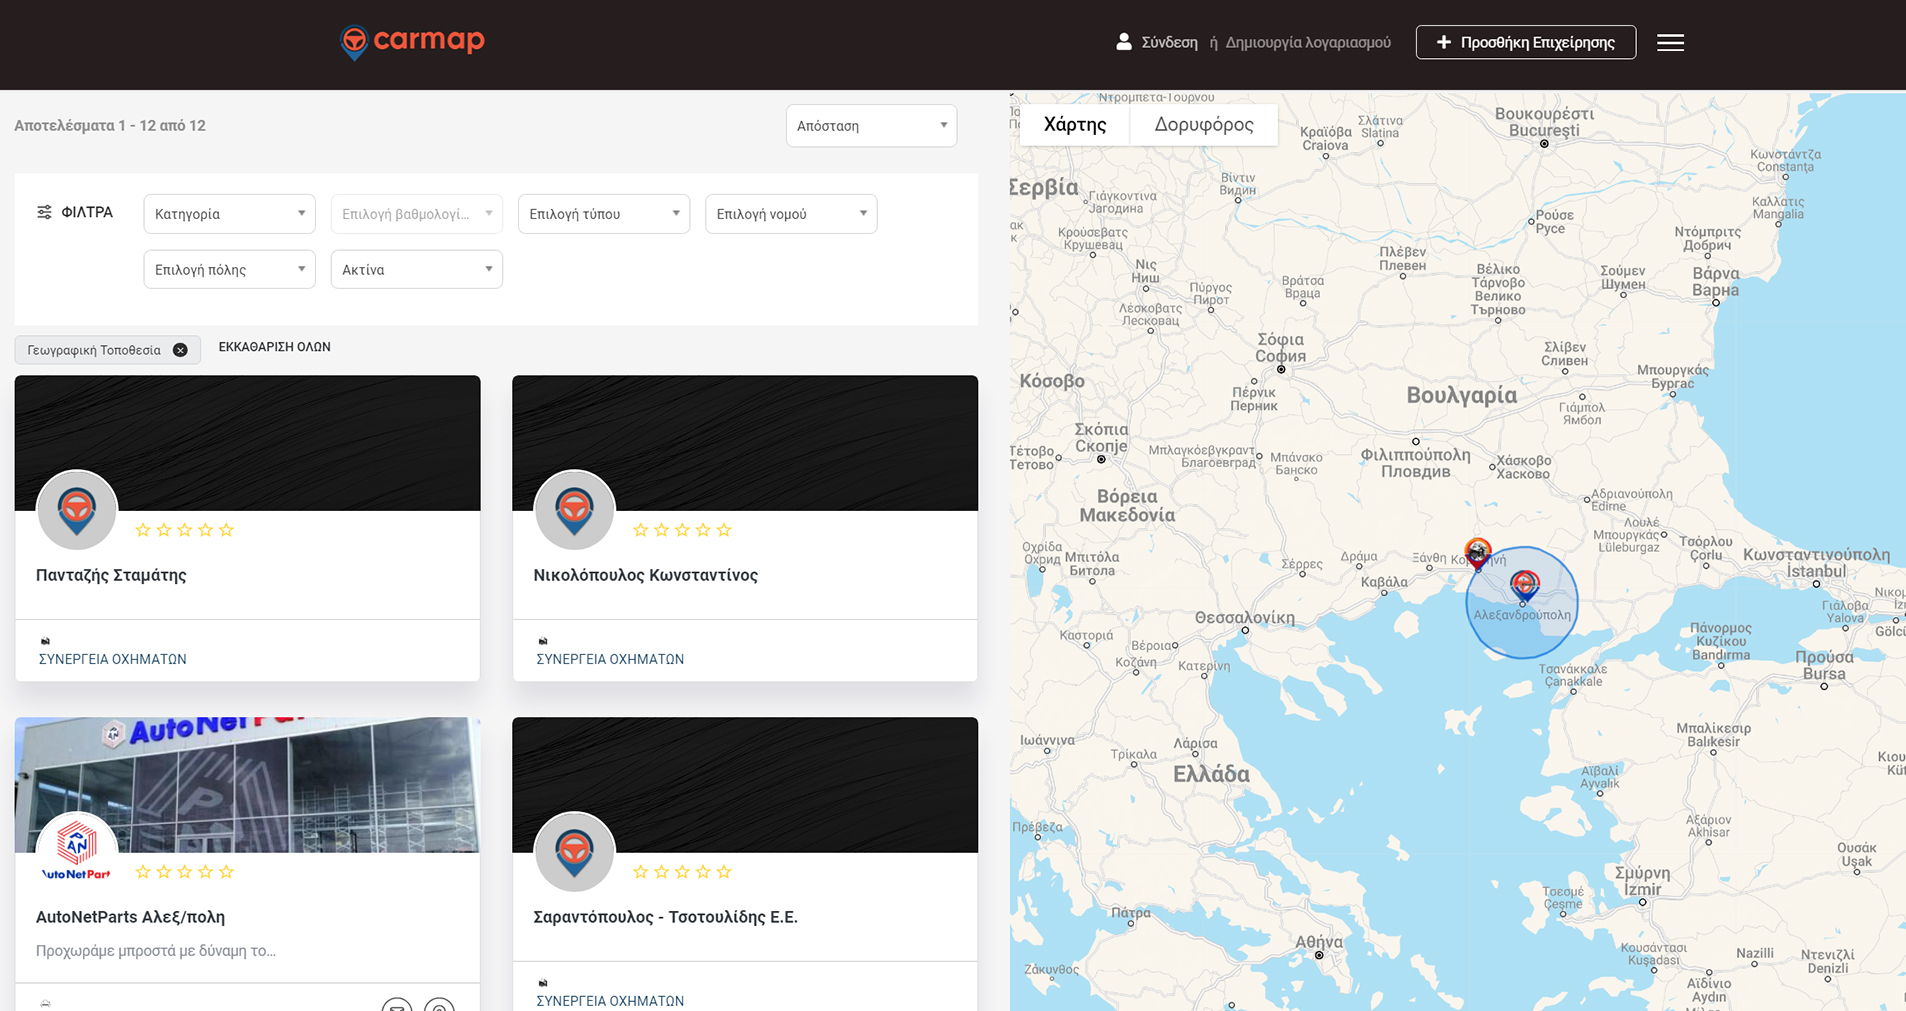Screen dimensions: 1906x1011
Task: Click ΕΚΚΑΘΑΡΙΣΗ ΟΛΩΝ to clear filters
Action: [x=274, y=347]
